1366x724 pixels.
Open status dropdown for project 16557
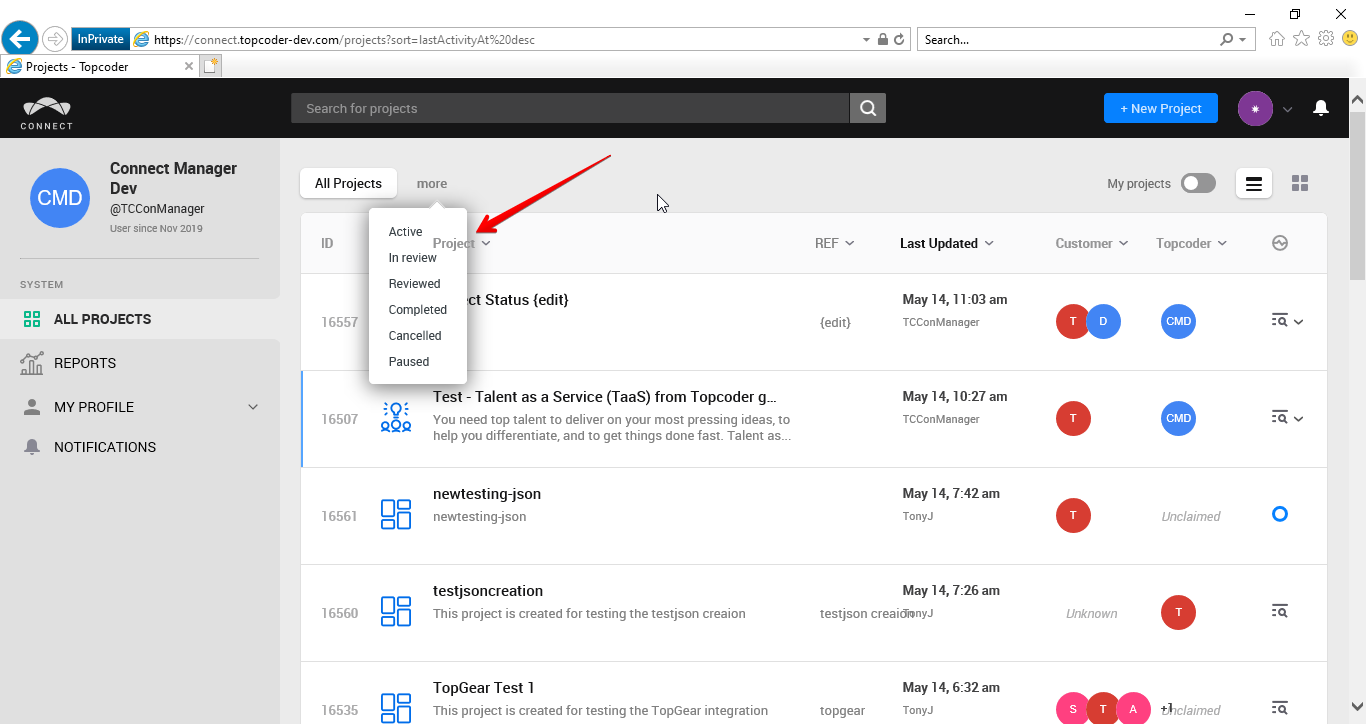pos(1299,322)
